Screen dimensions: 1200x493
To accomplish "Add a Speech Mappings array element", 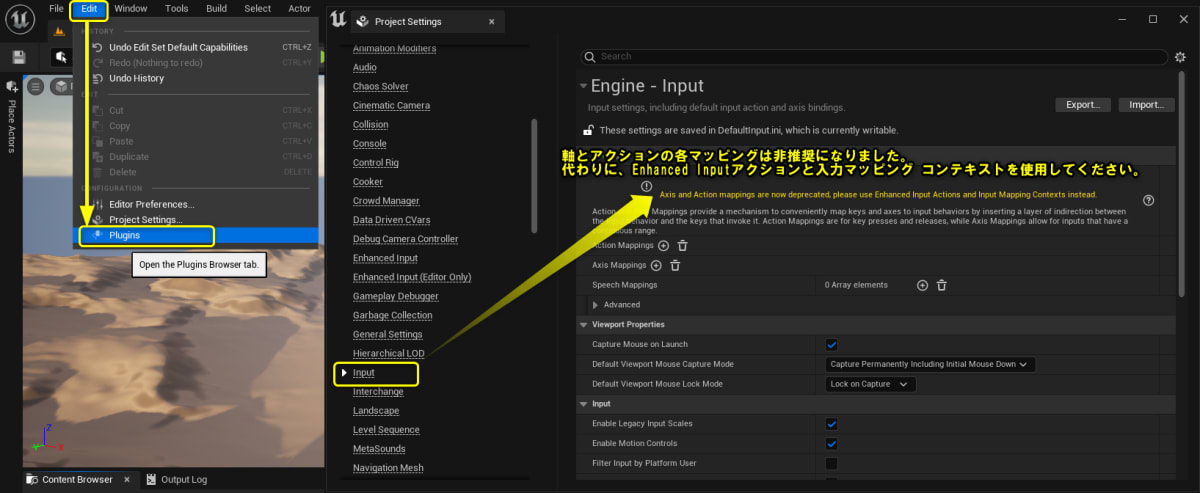I will [x=922, y=285].
